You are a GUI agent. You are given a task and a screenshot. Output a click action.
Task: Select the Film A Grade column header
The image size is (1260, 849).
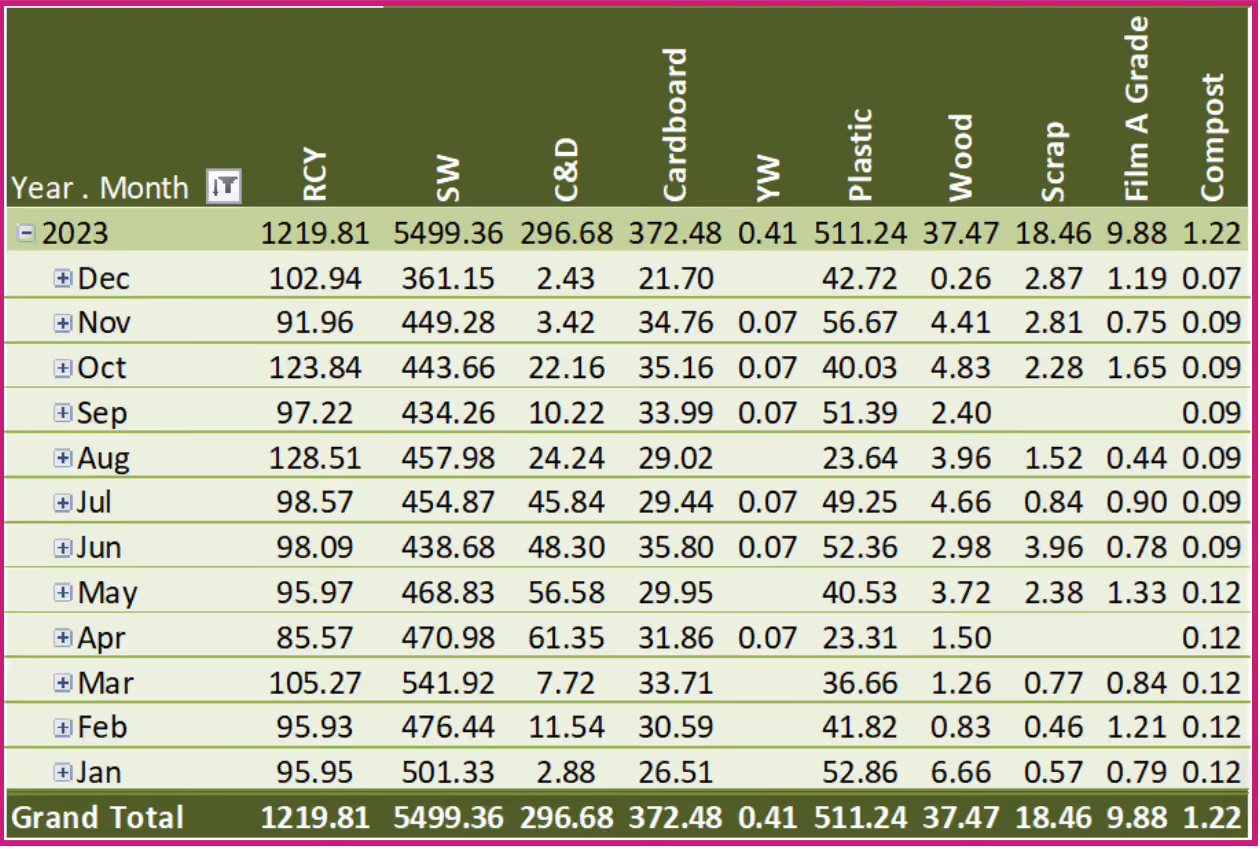coord(1135,110)
